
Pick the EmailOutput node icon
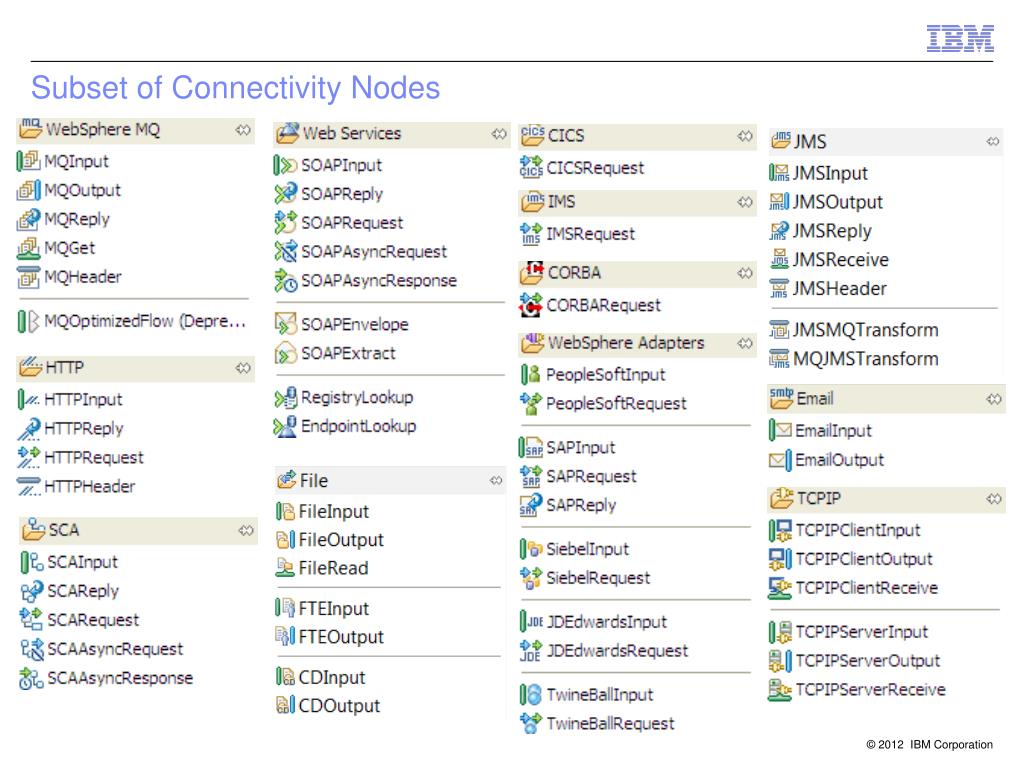pyautogui.click(x=780, y=460)
